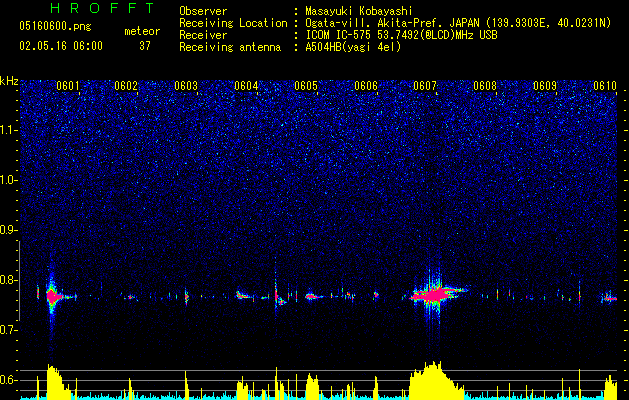Click the Ogata-vill. Akita-Pref. JAPAN coordinates text
This screenshot has width=629, height=400.
click(x=458, y=23)
